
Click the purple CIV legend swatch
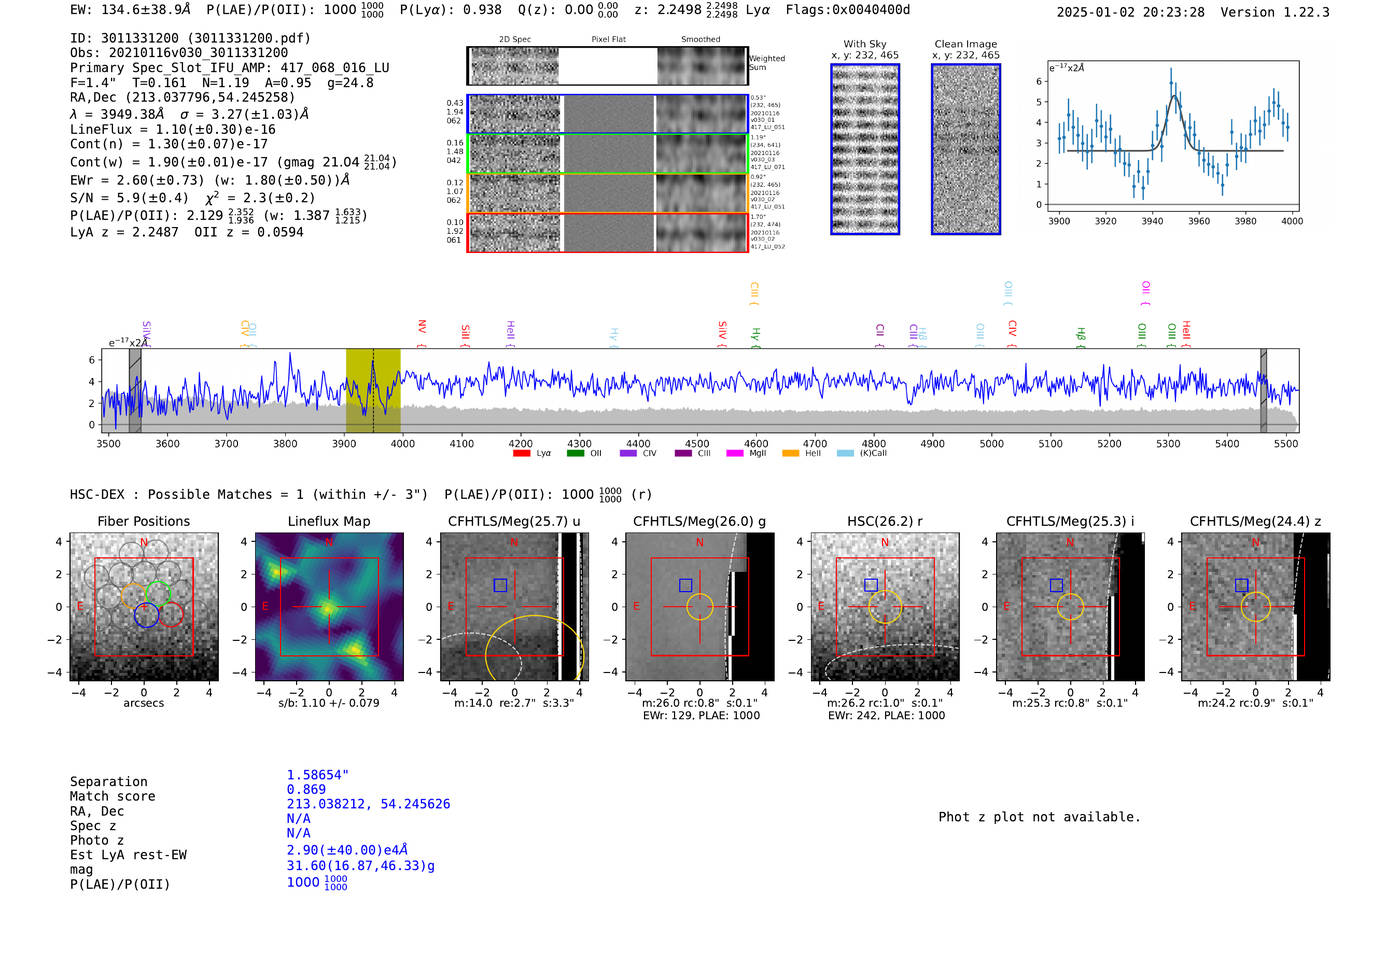pyautogui.click(x=628, y=453)
